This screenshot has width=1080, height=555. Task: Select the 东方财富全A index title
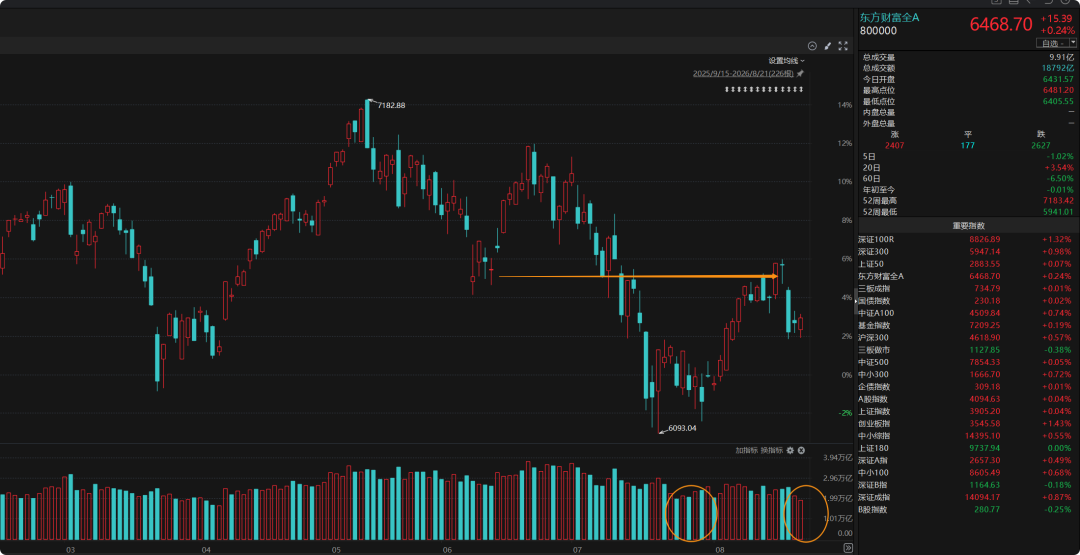889,17
